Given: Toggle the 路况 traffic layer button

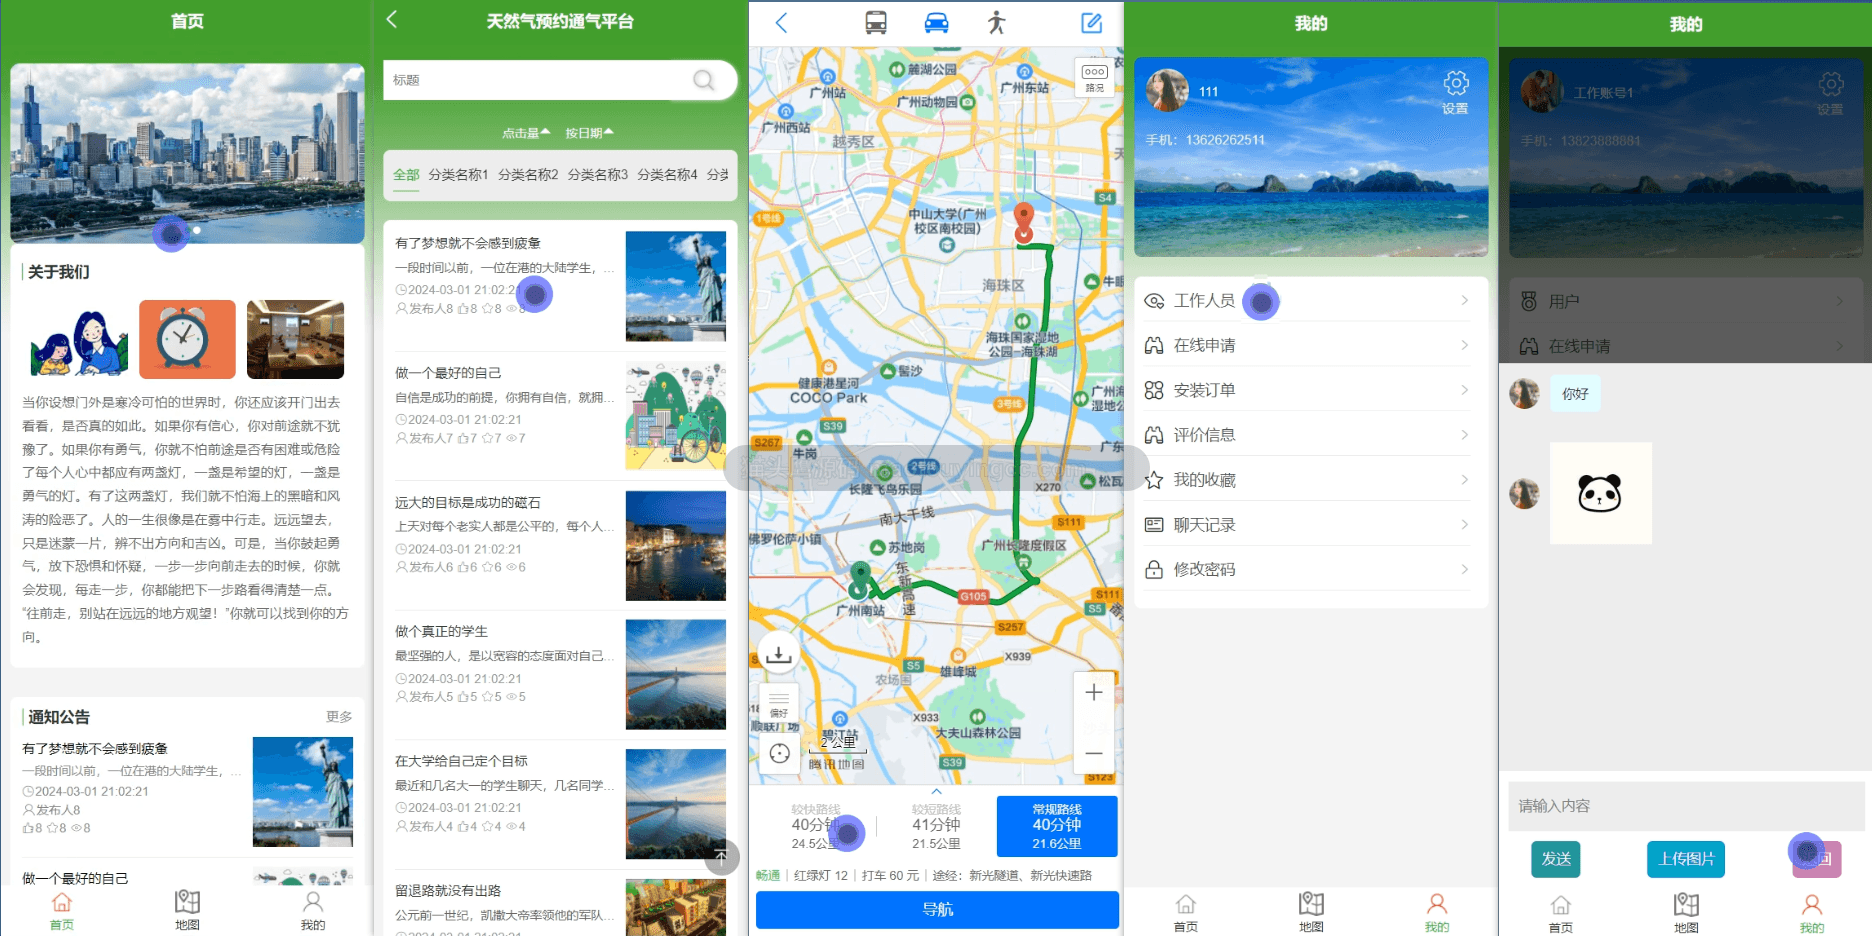Looking at the screenshot, I should click(x=1095, y=77).
